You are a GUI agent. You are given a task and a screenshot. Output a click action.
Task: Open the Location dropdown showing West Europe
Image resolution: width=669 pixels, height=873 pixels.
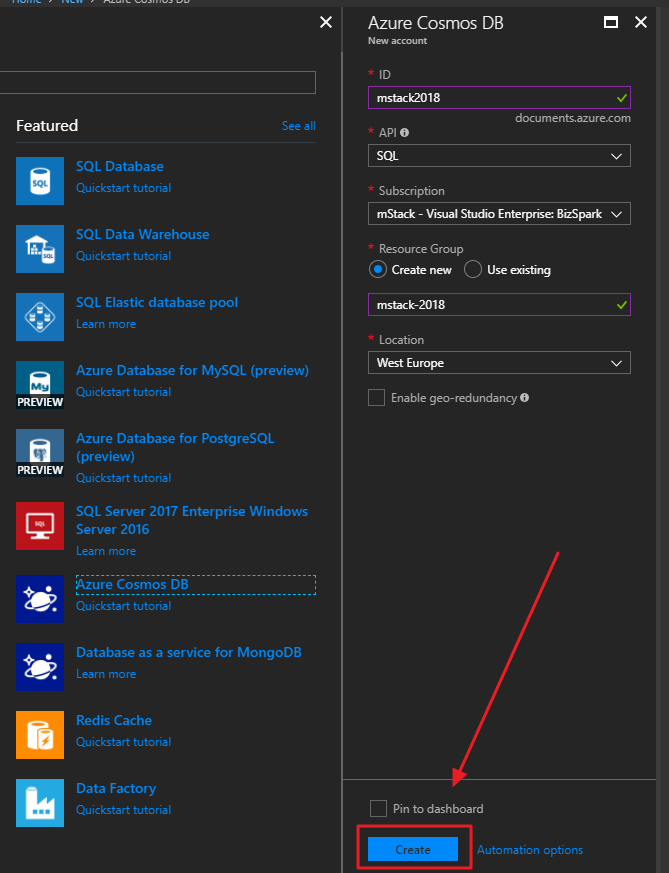coord(499,363)
